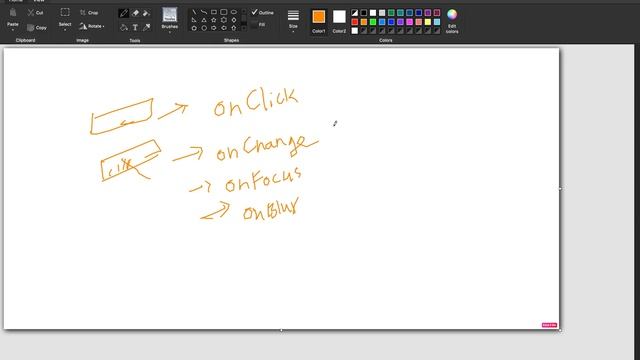This screenshot has width=640, height=360.
Task: Select the Eraser tool
Action: coord(136,13)
